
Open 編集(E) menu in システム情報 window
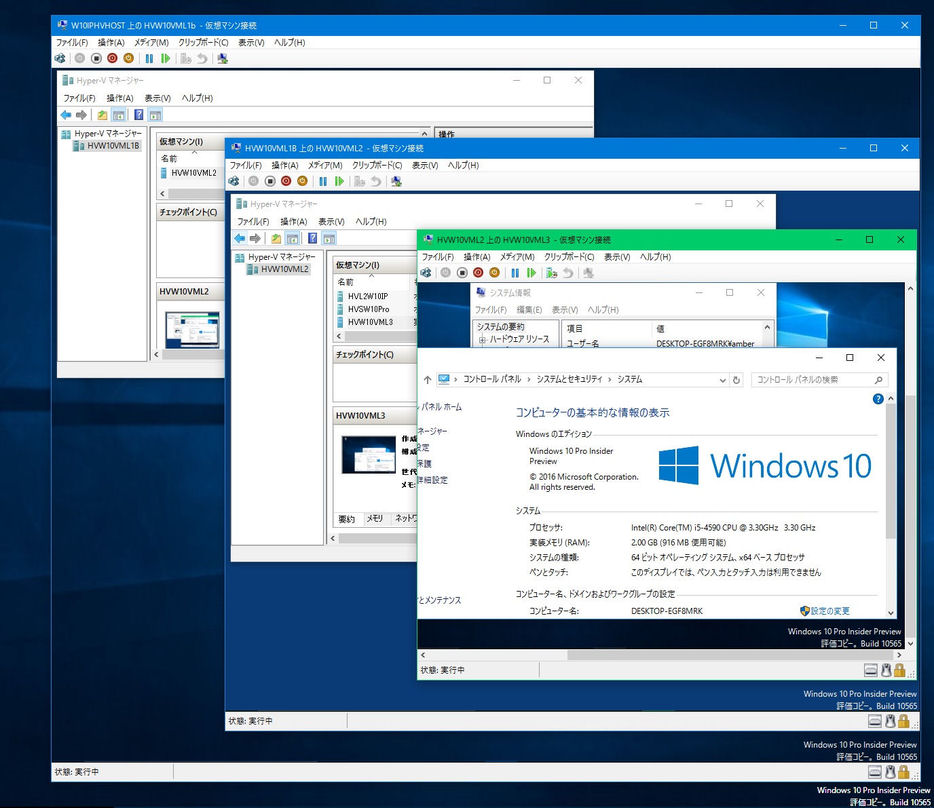[529, 310]
